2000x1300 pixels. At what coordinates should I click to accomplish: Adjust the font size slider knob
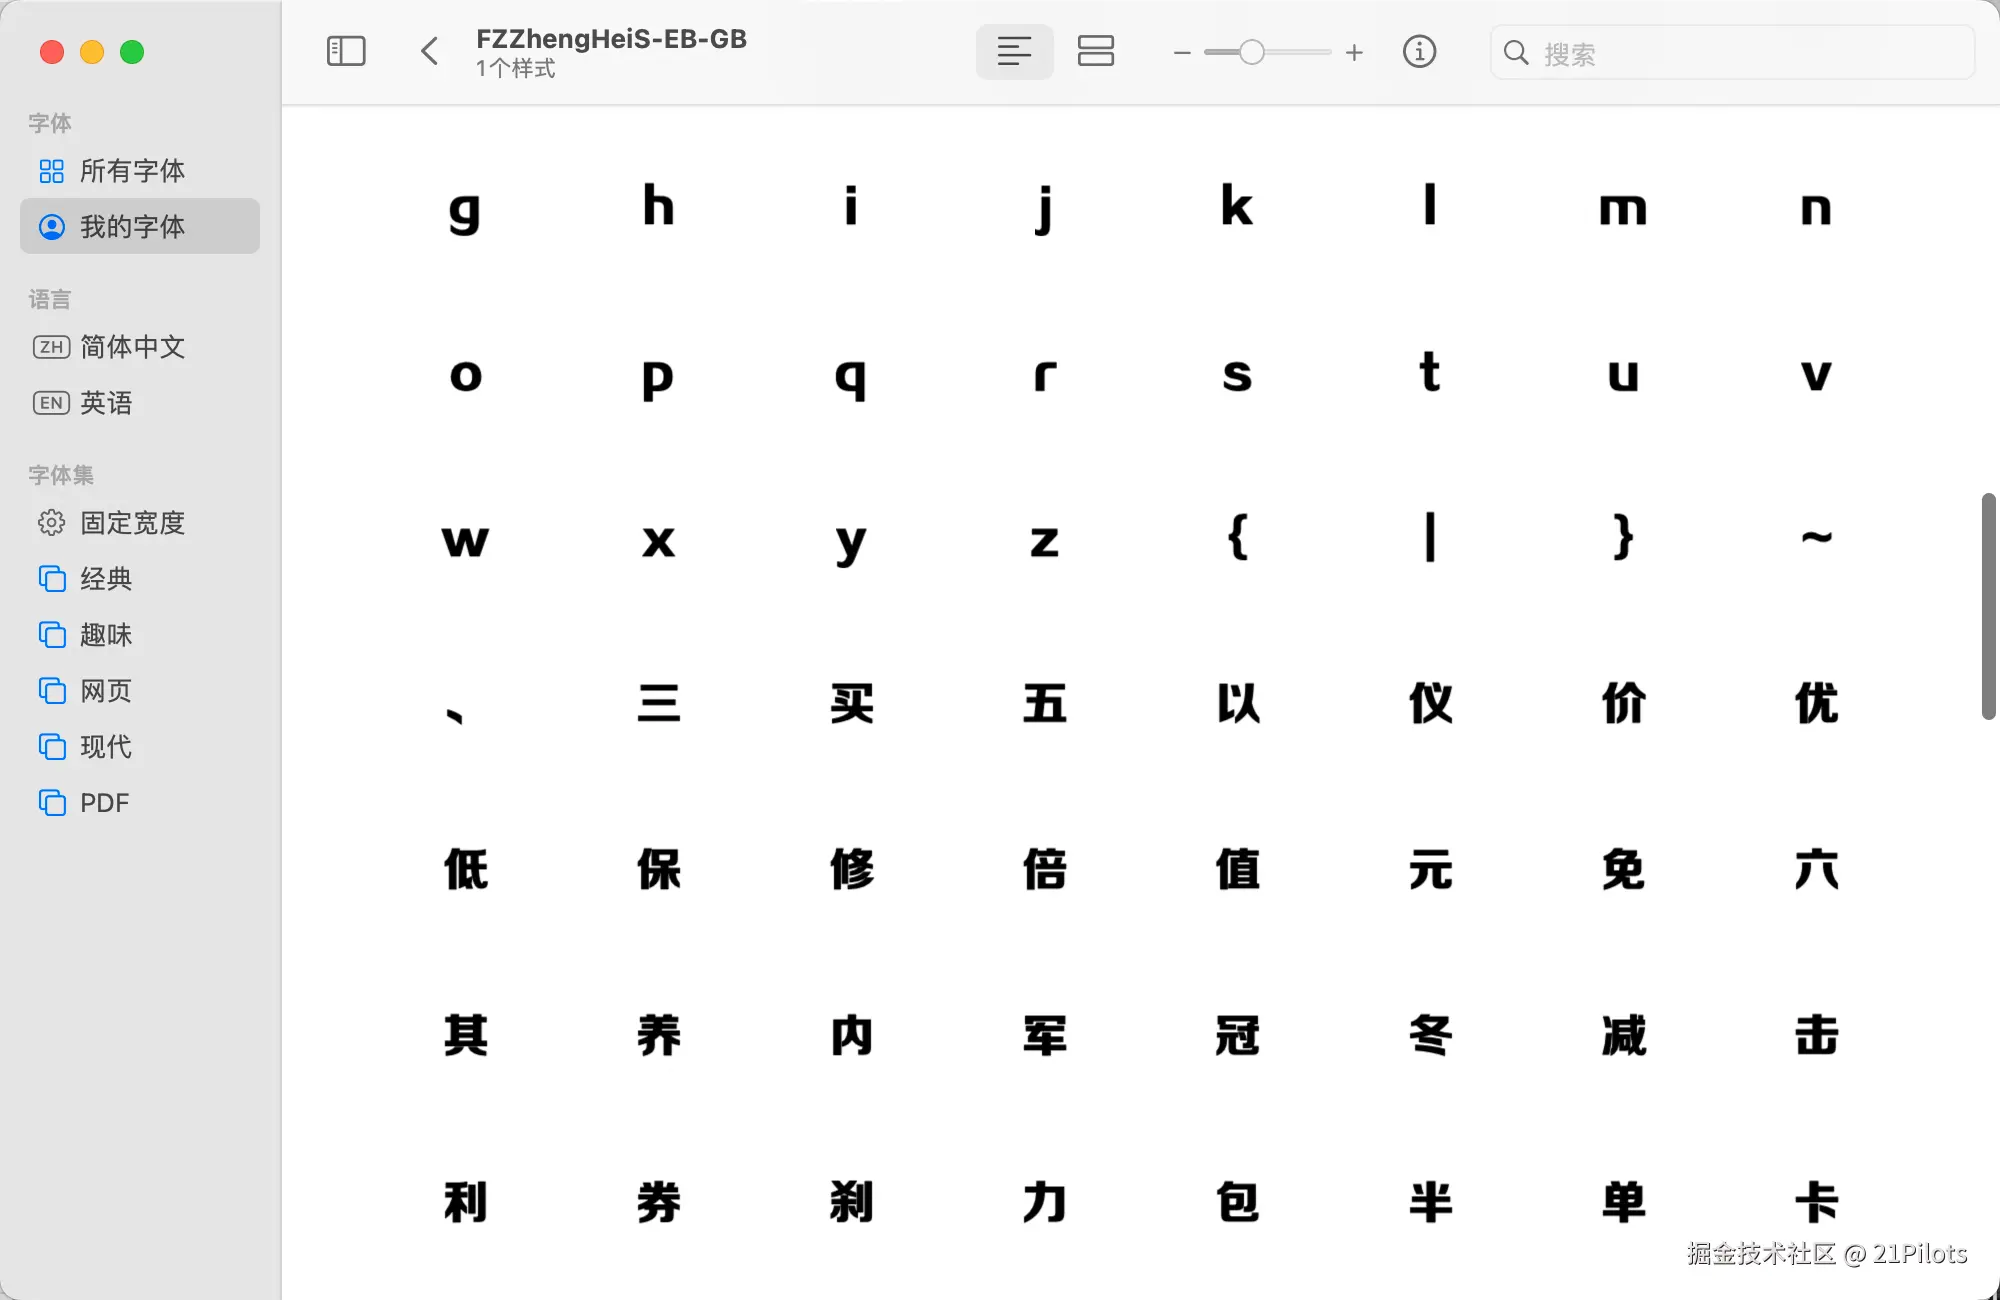pyautogui.click(x=1251, y=52)
